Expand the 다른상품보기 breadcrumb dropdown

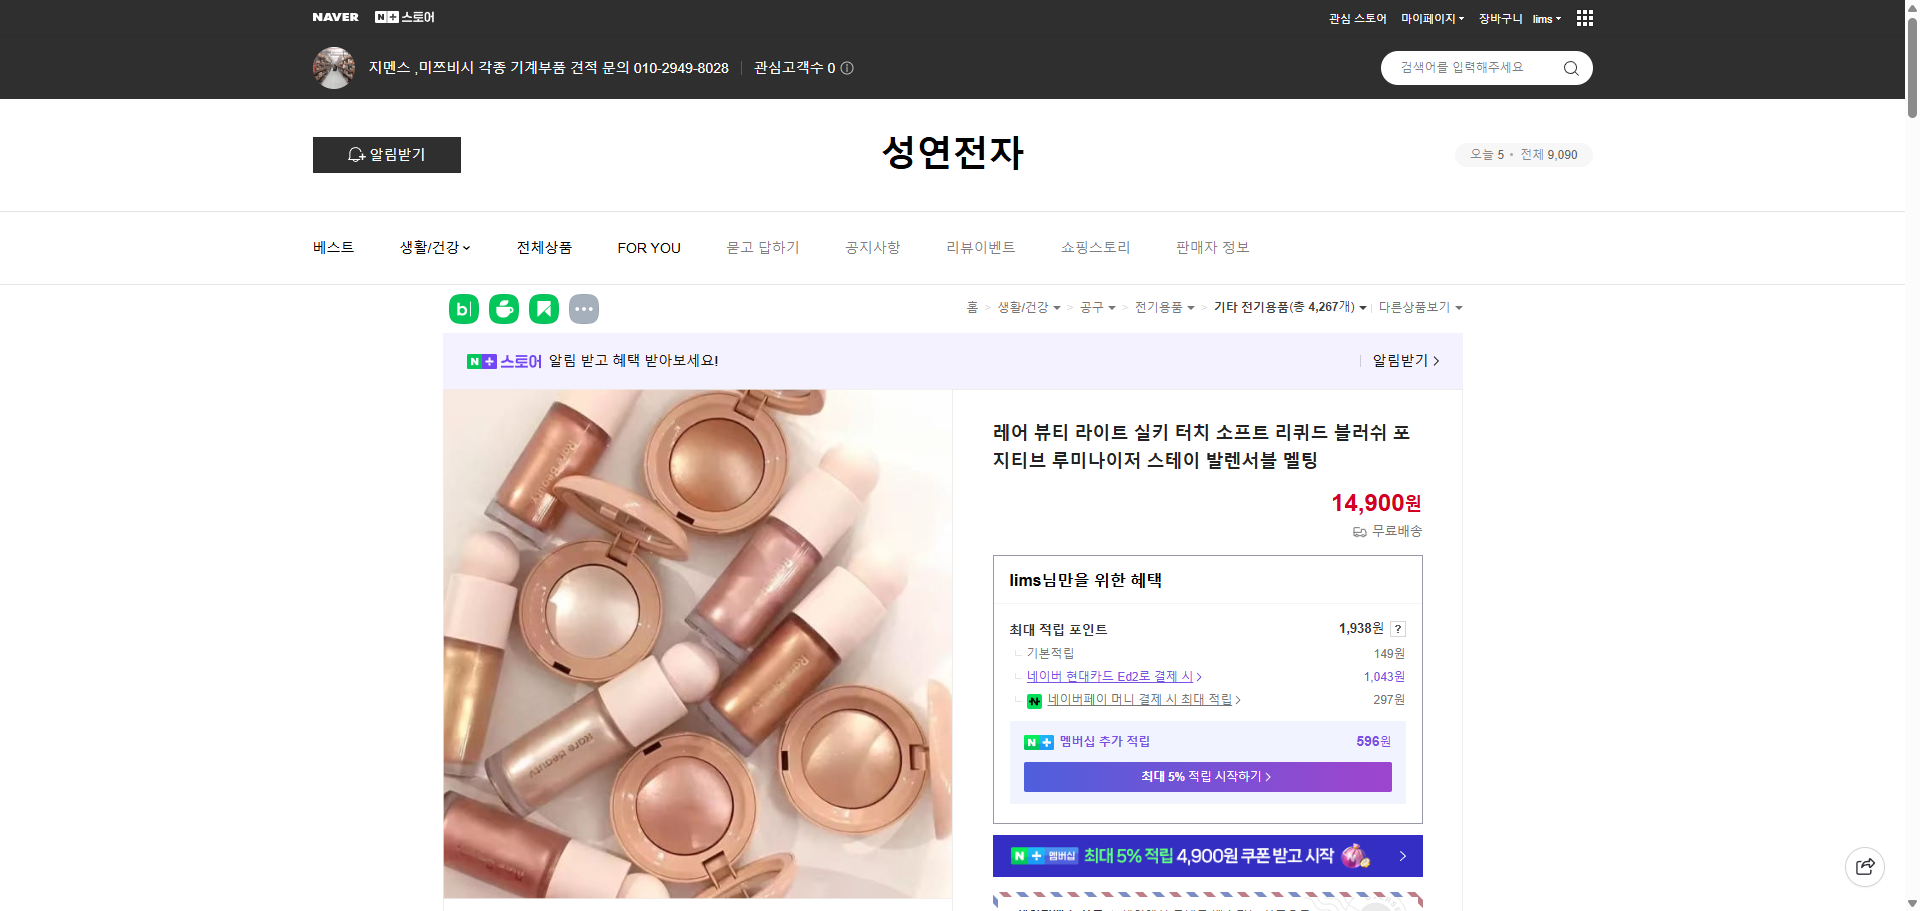[1420, 307]
